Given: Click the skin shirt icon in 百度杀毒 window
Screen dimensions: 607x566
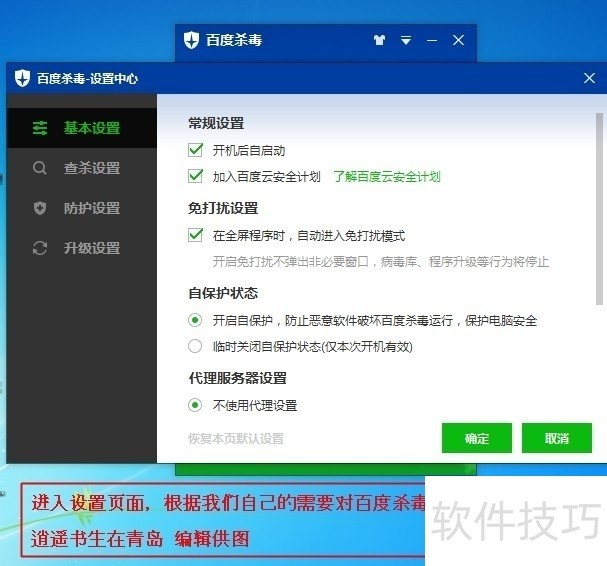Looking at the screenshot, I should [380, 40].
